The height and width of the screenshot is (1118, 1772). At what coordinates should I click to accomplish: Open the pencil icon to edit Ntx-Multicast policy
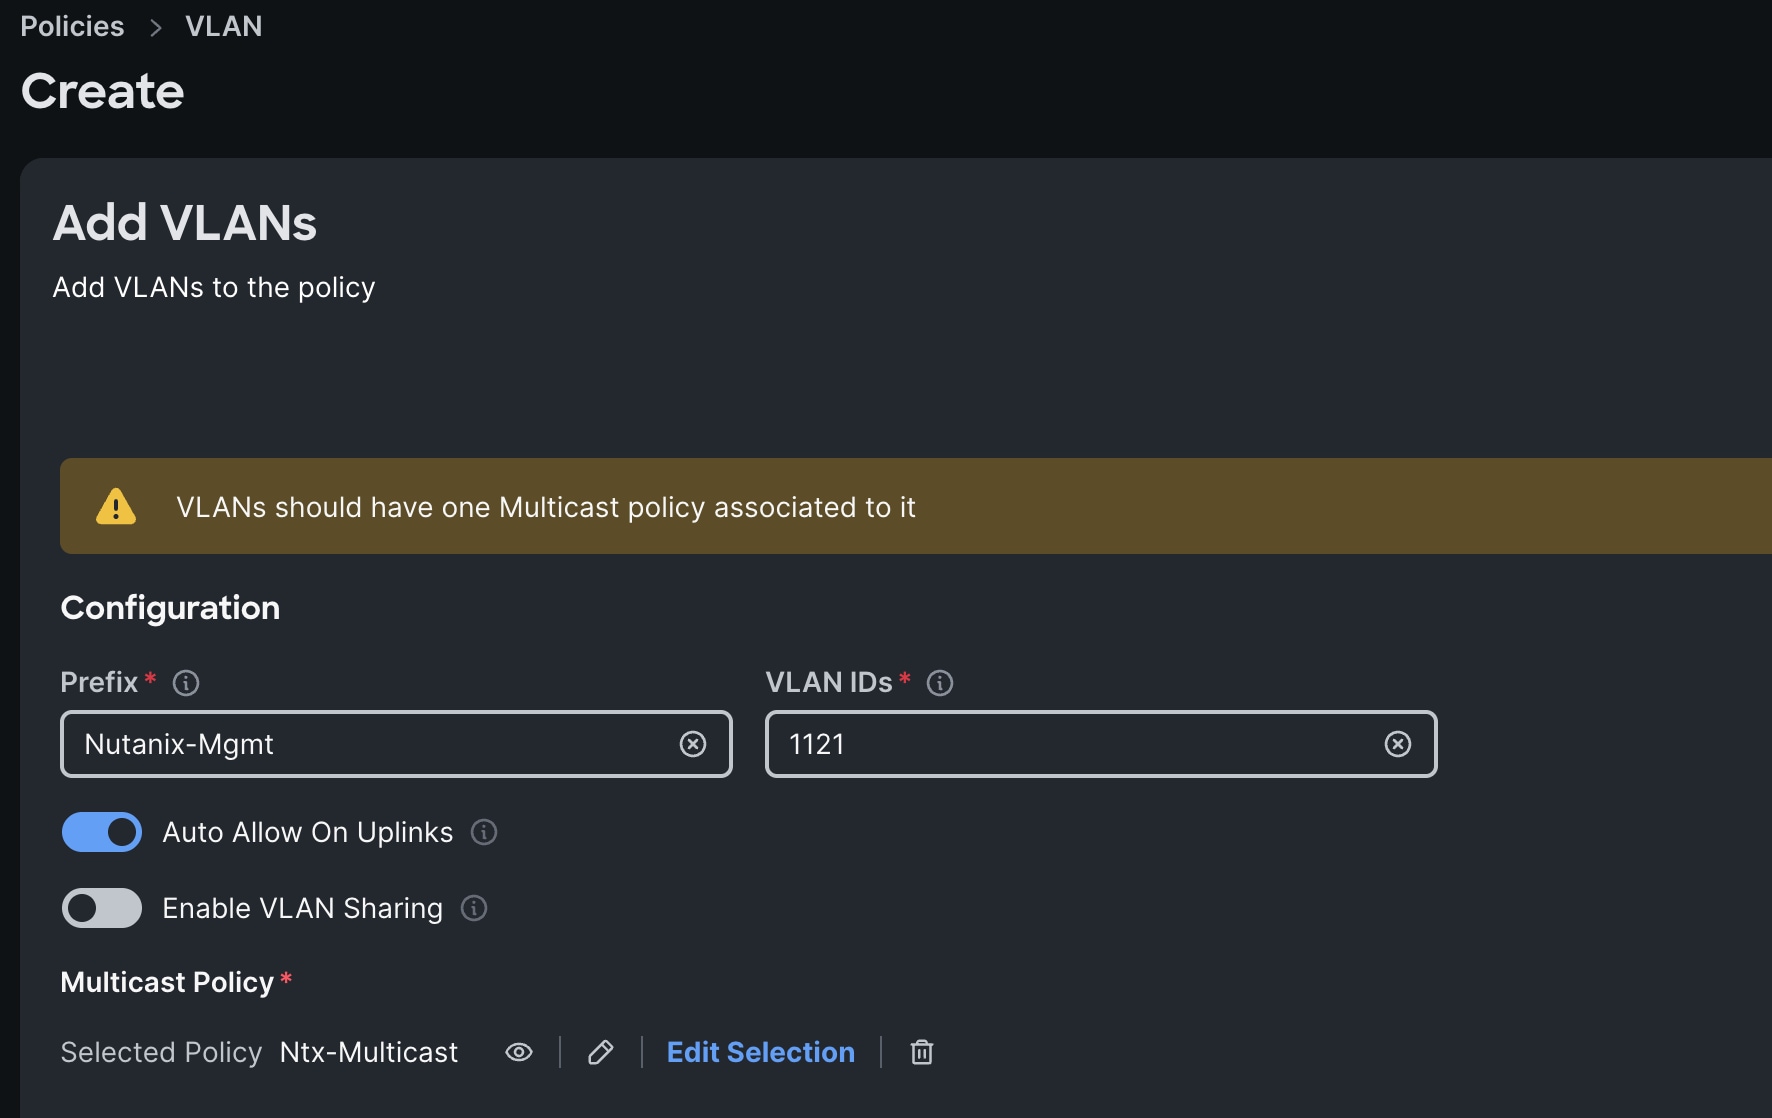coord(600,1052)
